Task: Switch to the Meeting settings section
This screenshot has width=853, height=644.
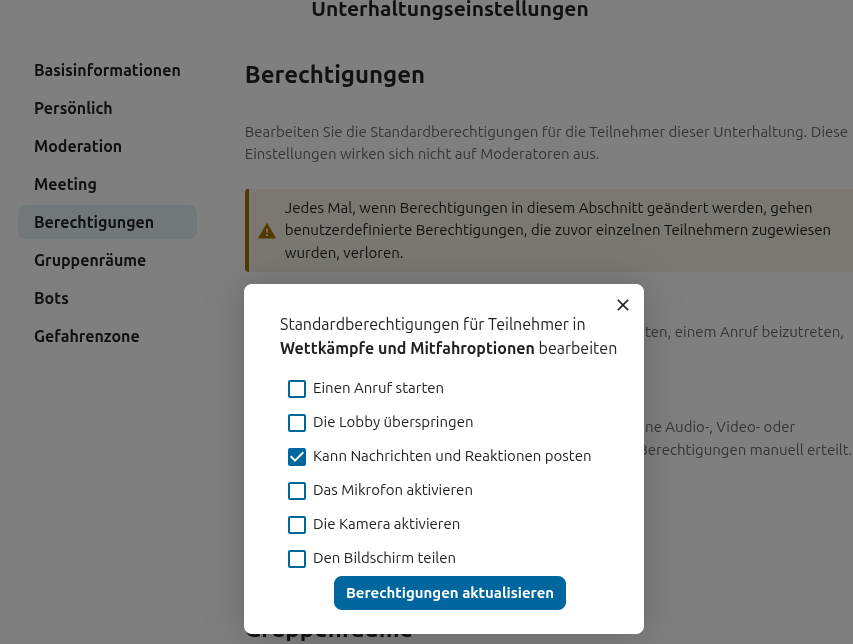Action: tap(65, 185)
